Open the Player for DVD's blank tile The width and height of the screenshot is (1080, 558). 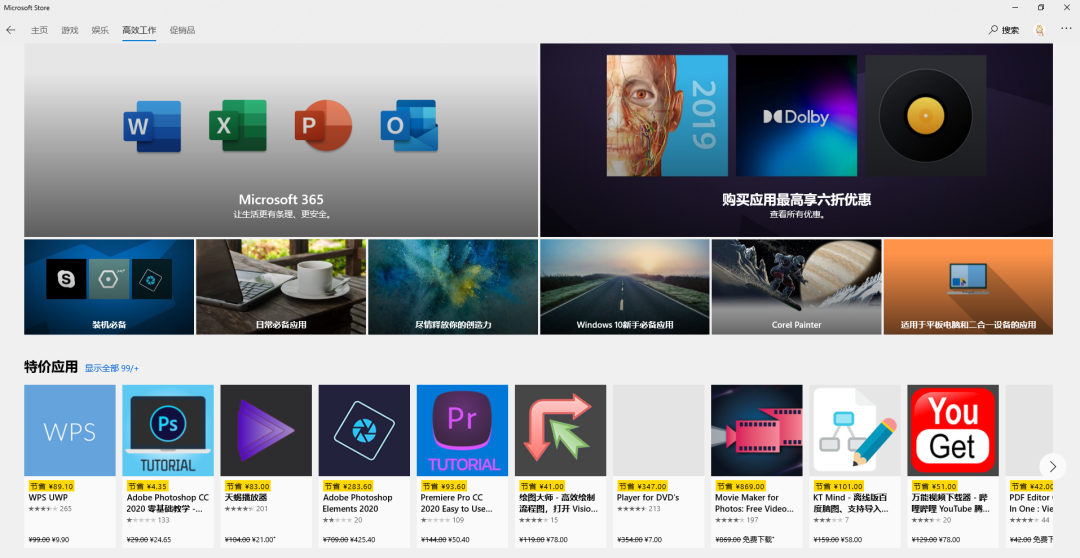click(x=658, y=431)
